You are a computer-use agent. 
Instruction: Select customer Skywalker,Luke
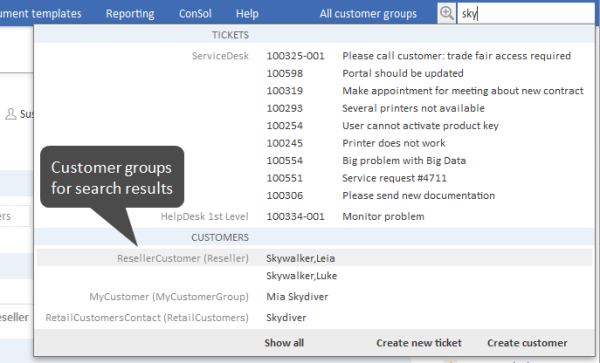(302, 276)
